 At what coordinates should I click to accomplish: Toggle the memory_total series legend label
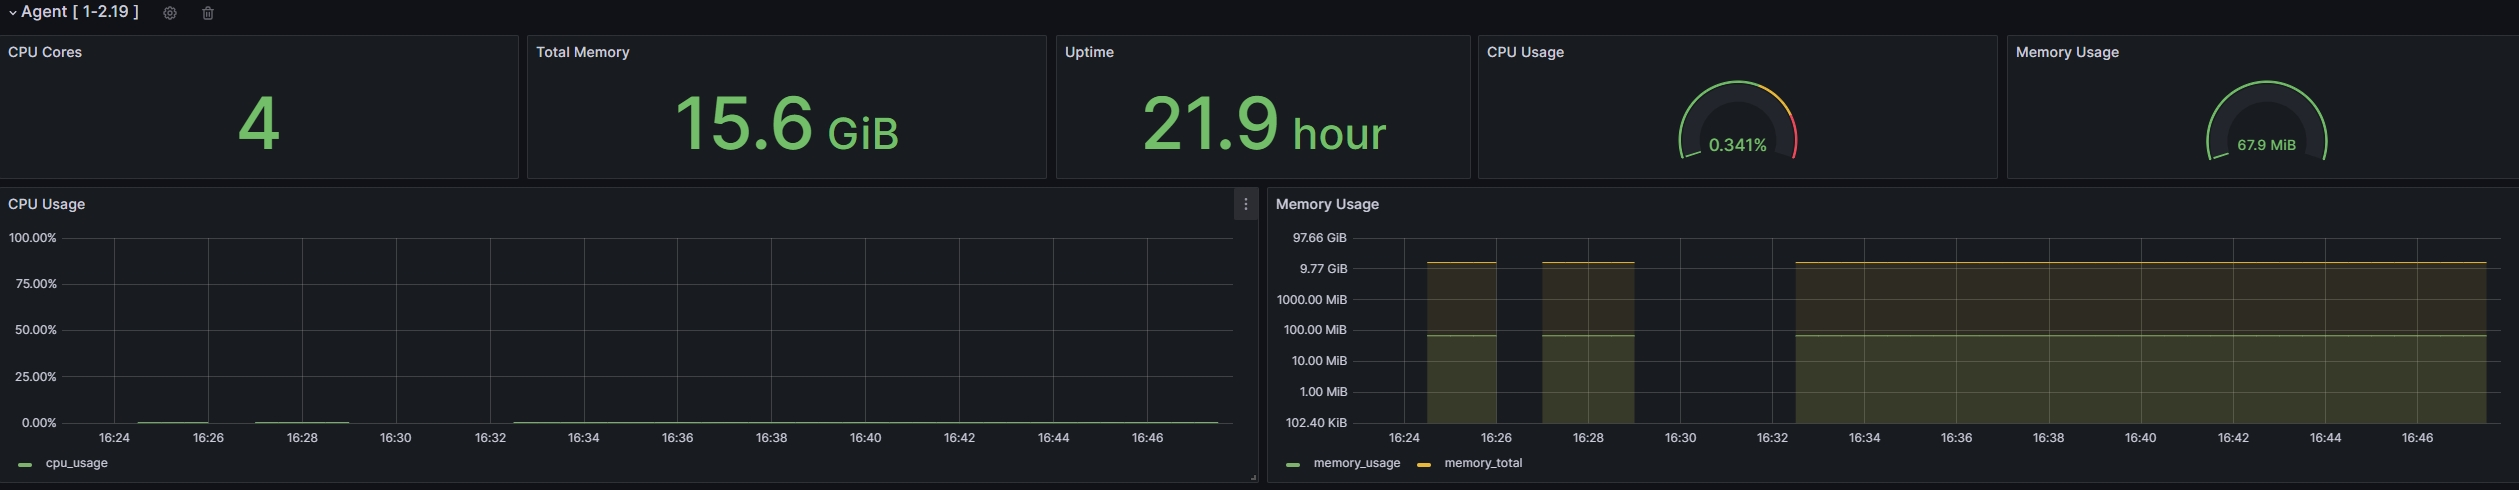[x=1483, y=463]
